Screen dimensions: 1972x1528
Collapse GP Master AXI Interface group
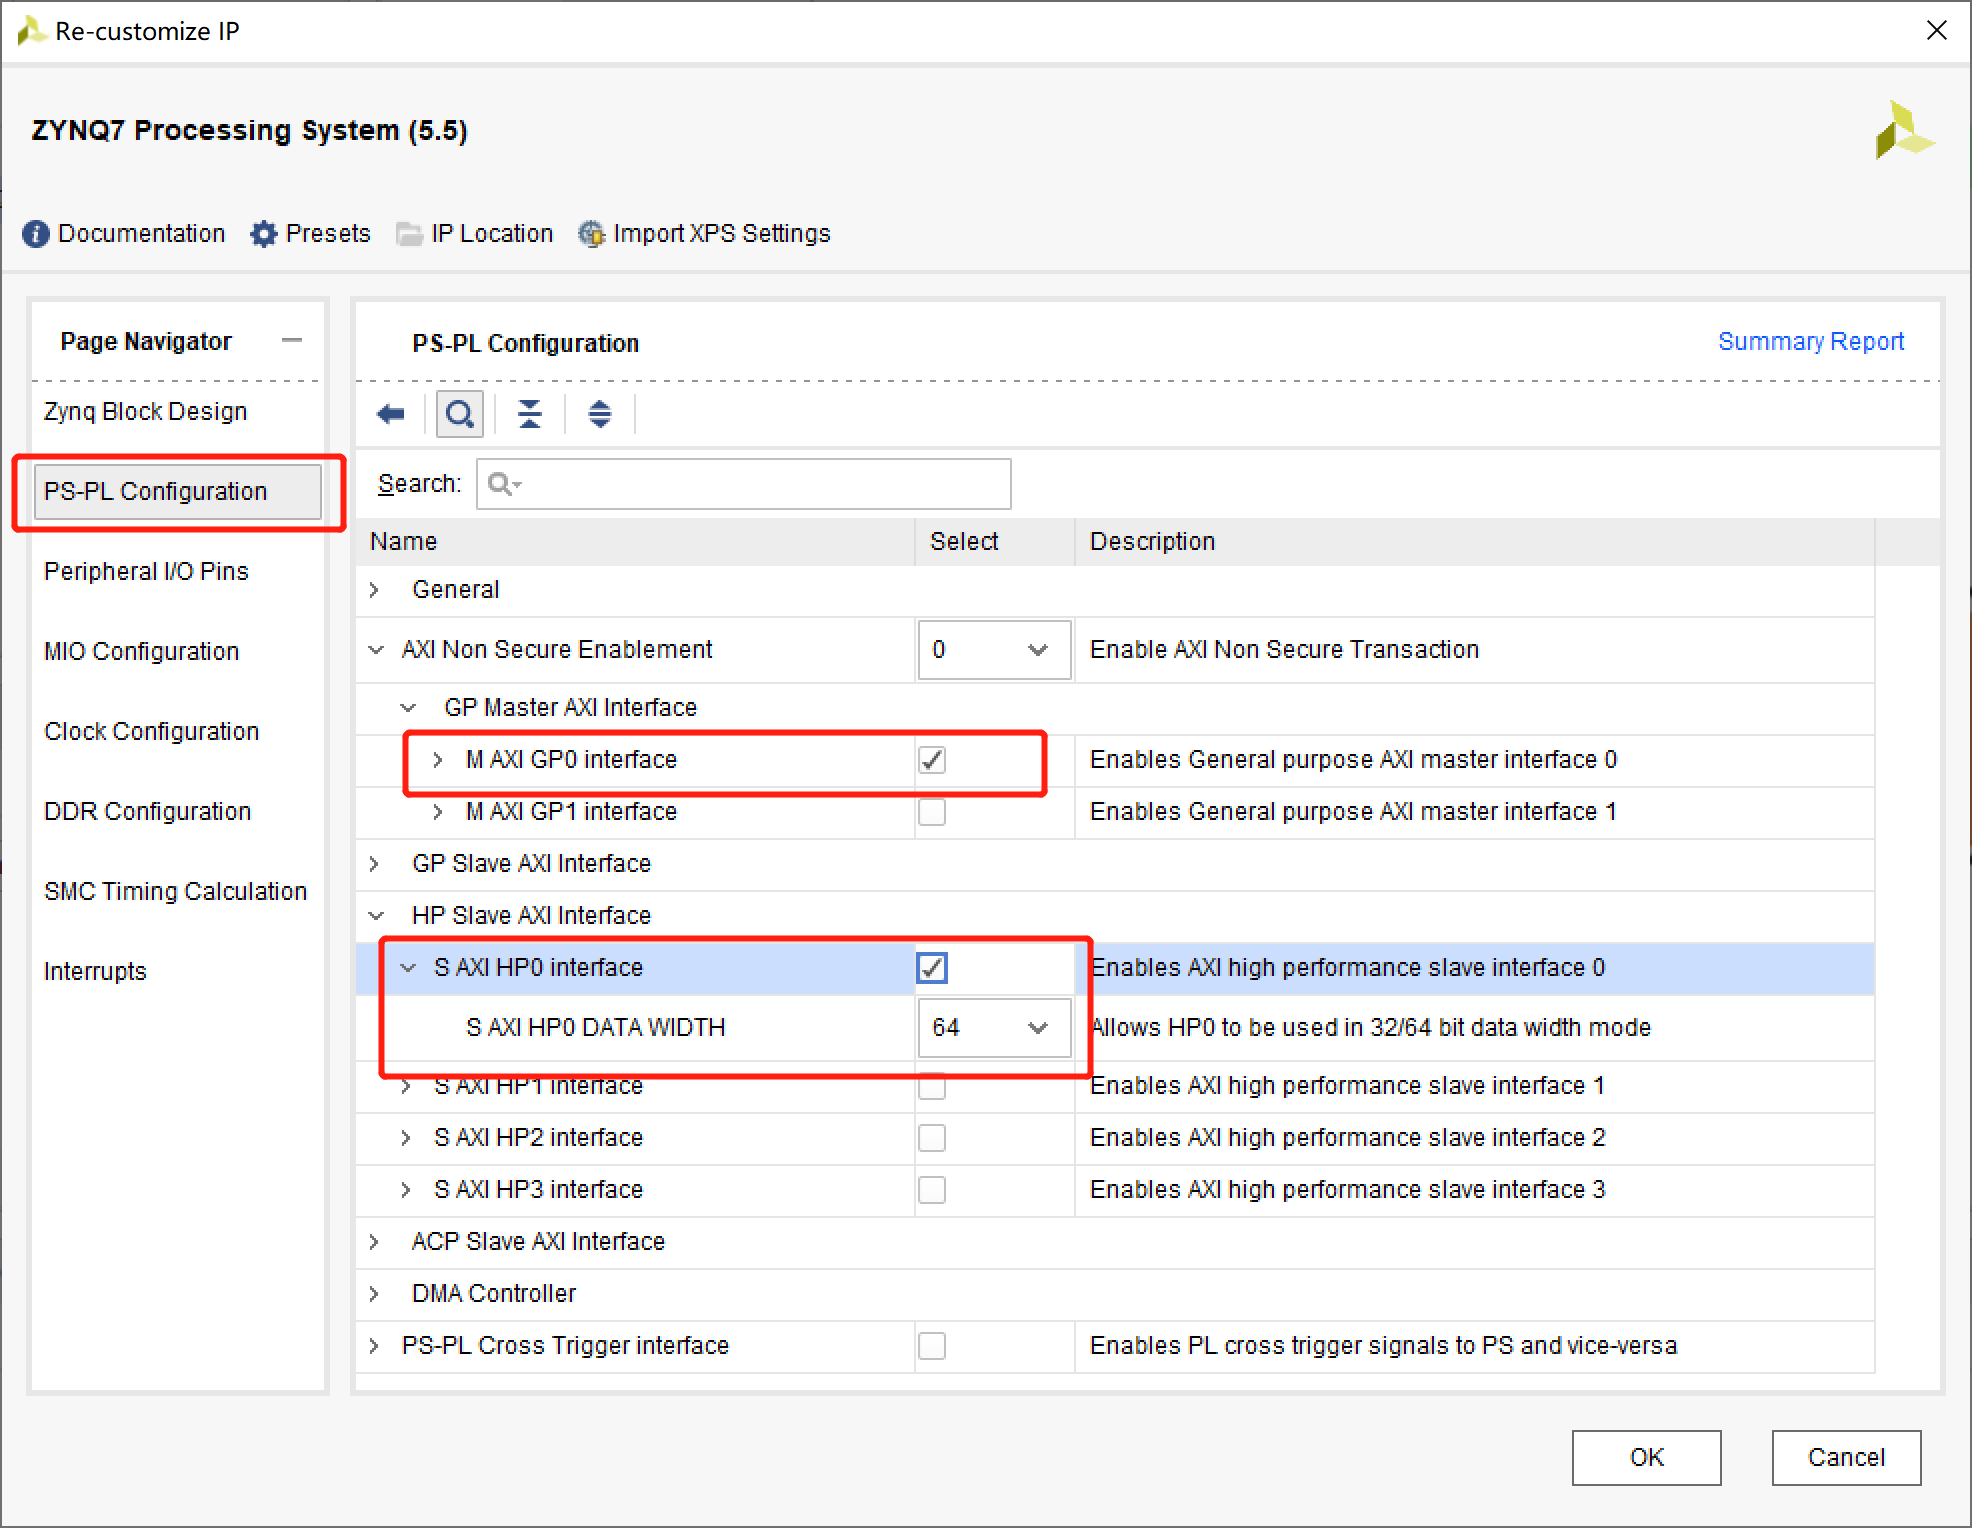pyautogui.click(x=408, y=708)
